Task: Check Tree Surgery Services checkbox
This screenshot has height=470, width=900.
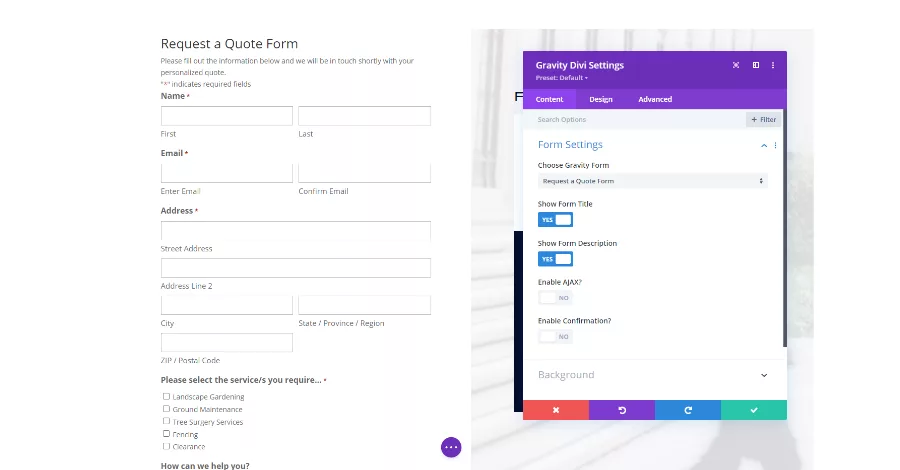Action: [166, 421]
